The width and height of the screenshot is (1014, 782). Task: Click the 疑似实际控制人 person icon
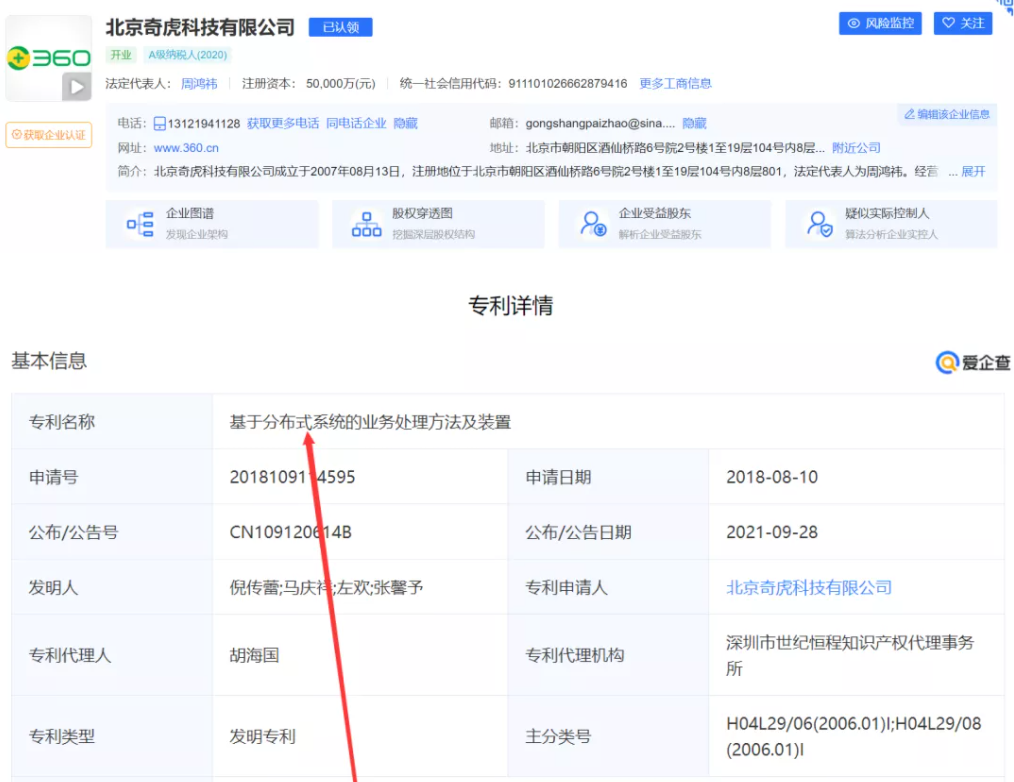819,224
